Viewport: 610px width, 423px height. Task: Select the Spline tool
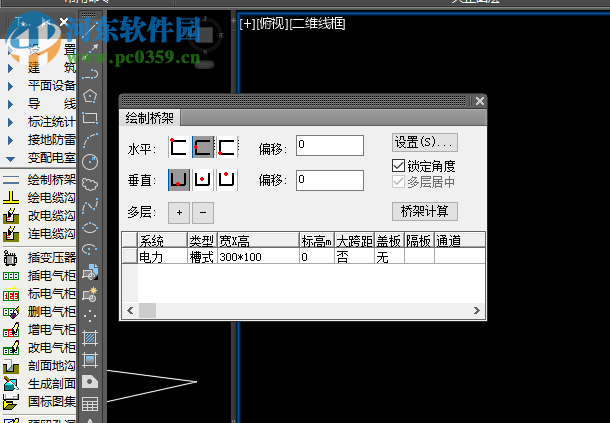point(90,206)
